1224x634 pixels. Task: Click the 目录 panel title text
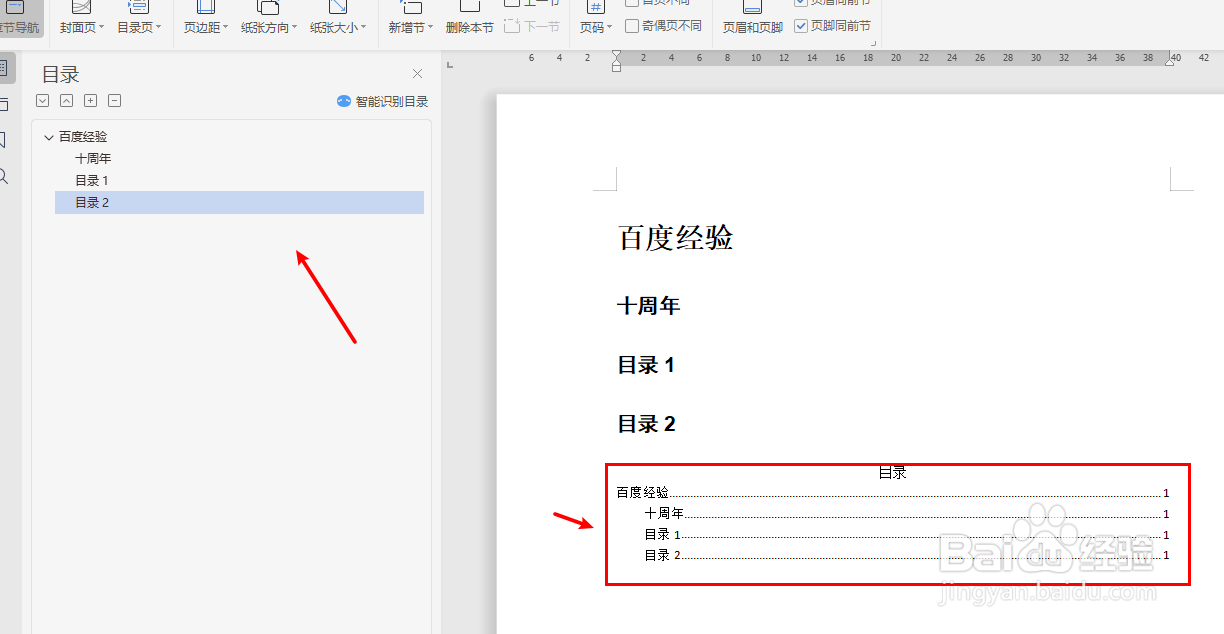pos(61,74)
